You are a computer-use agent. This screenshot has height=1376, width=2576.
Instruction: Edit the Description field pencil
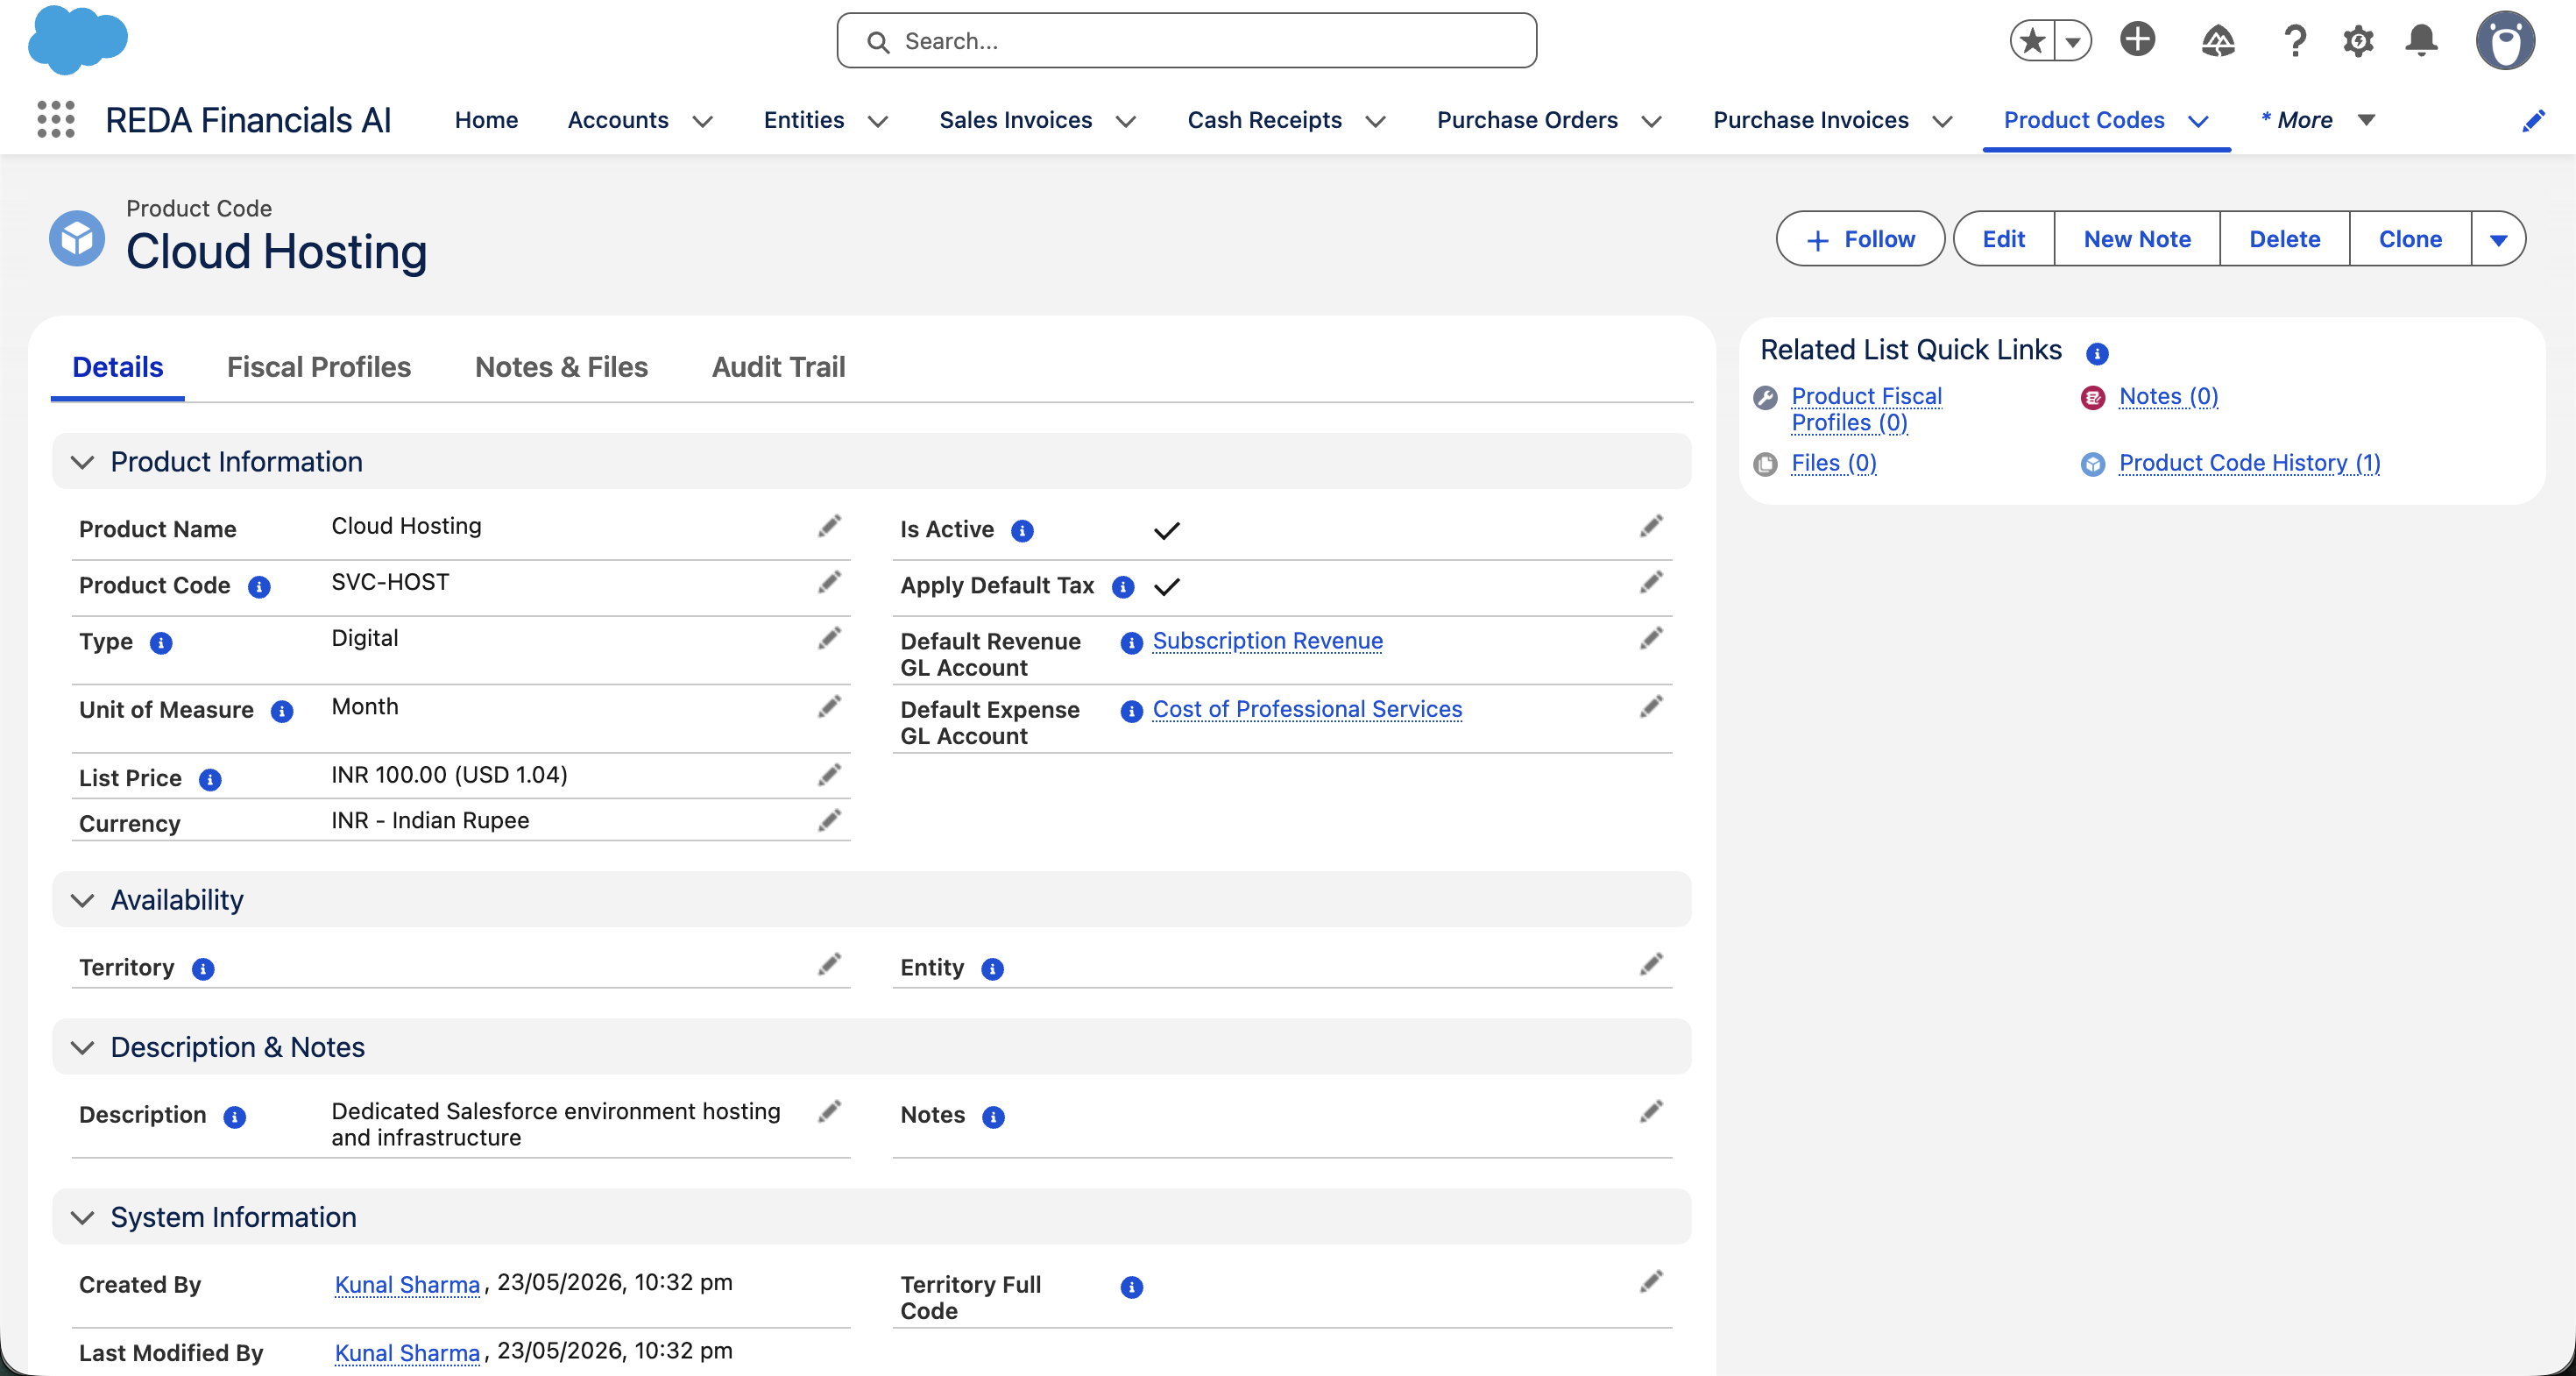pyautogui.click(x=829, y=1112)
